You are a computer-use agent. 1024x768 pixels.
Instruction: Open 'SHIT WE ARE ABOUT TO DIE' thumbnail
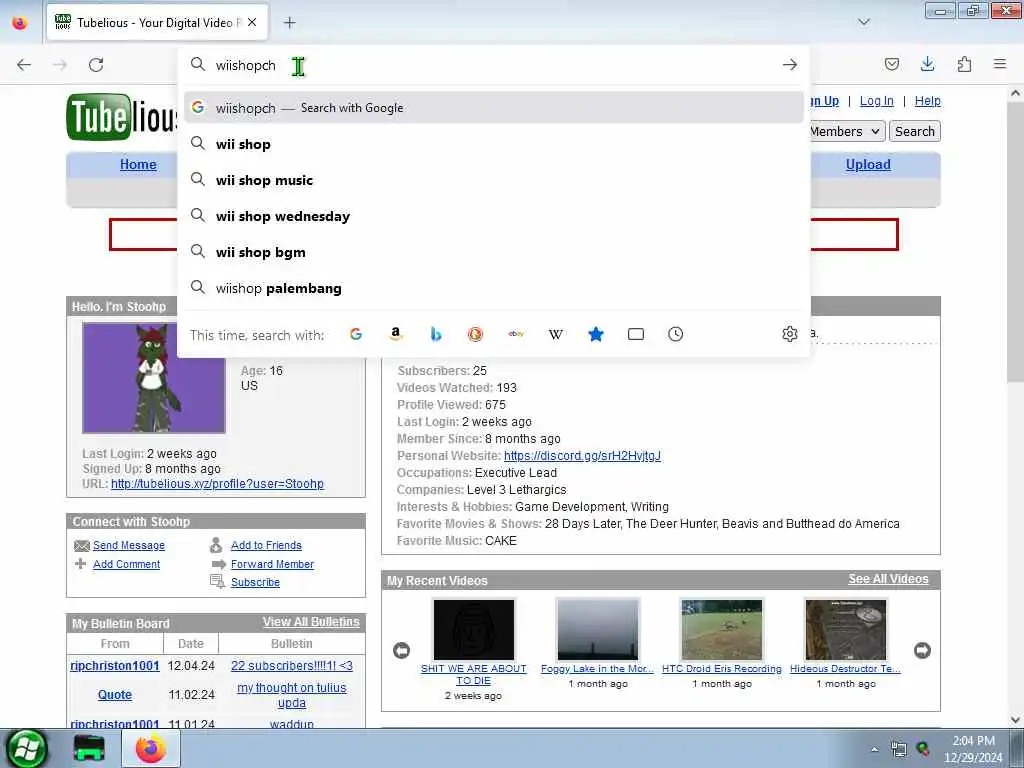coord(473,630)
